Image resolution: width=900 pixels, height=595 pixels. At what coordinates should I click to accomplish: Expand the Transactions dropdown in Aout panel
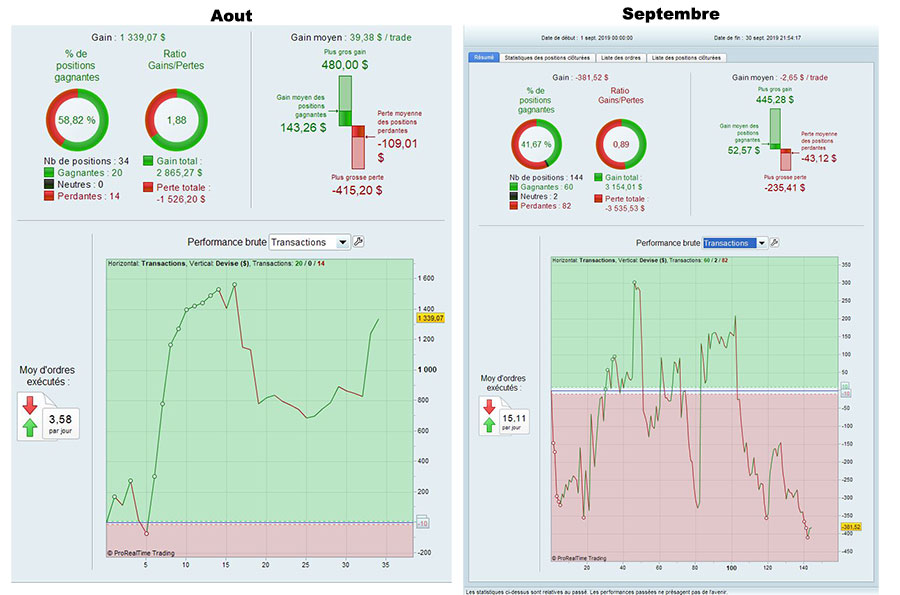point(343,242)
